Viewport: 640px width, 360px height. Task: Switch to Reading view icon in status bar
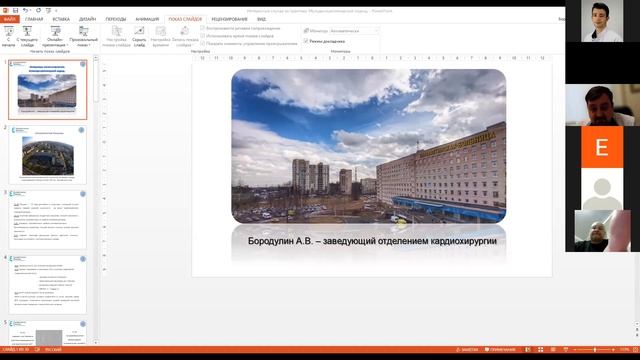tap(553, 350)
